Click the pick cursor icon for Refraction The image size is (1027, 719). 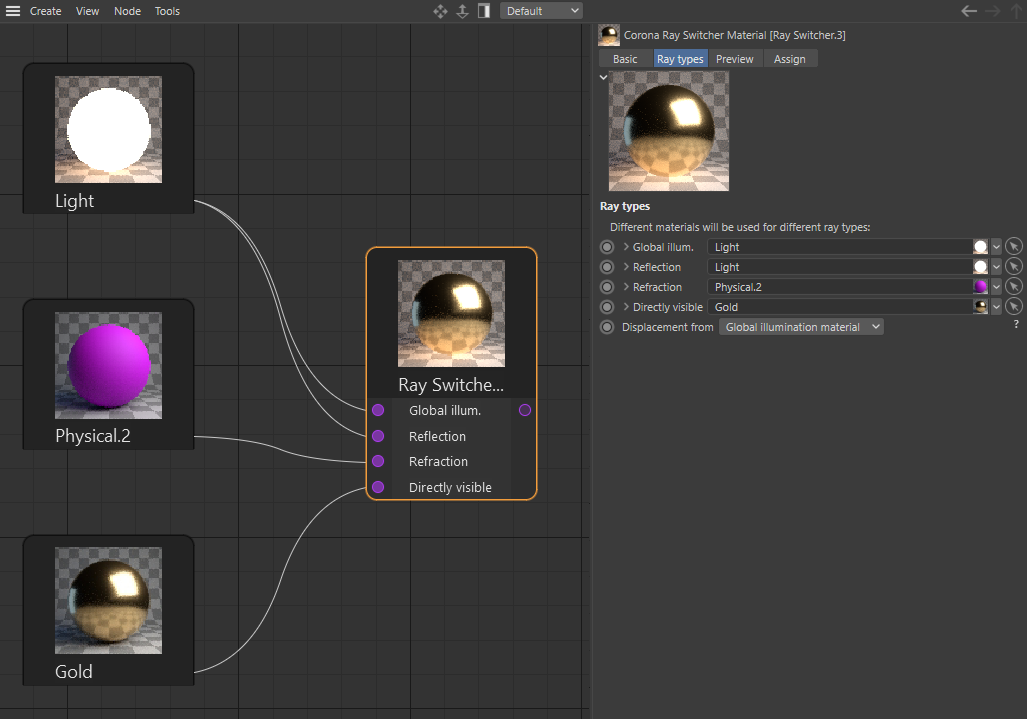(1014, 287)
